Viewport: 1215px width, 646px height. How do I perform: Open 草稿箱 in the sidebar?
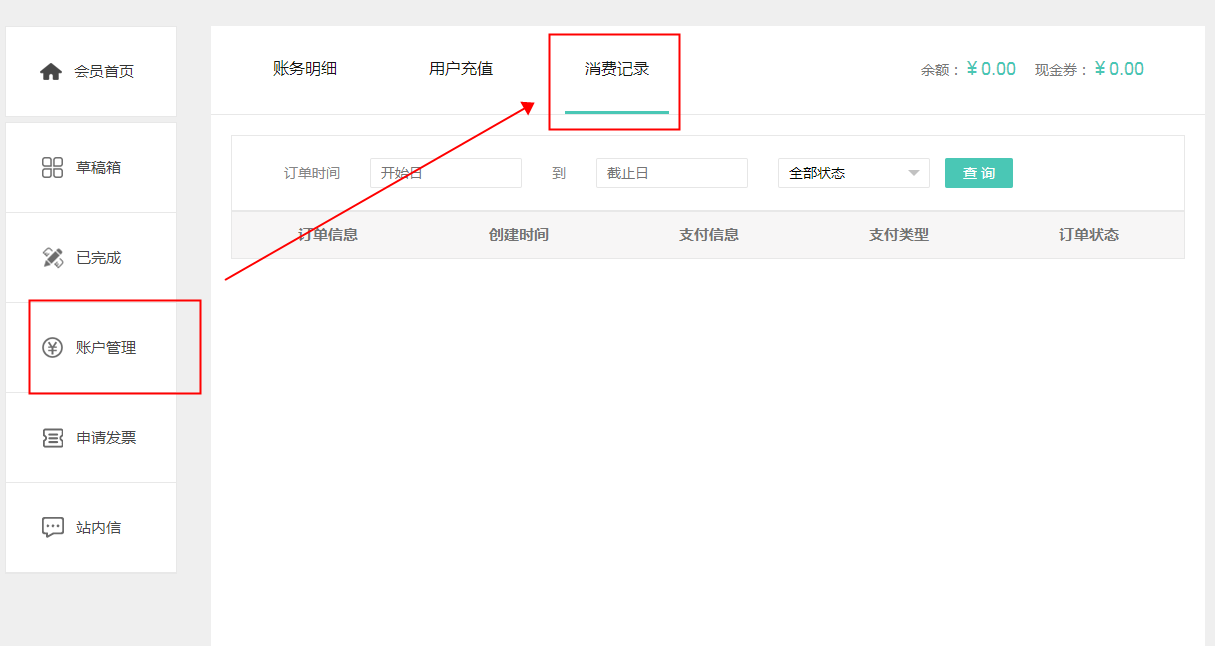tap(91, 168)
